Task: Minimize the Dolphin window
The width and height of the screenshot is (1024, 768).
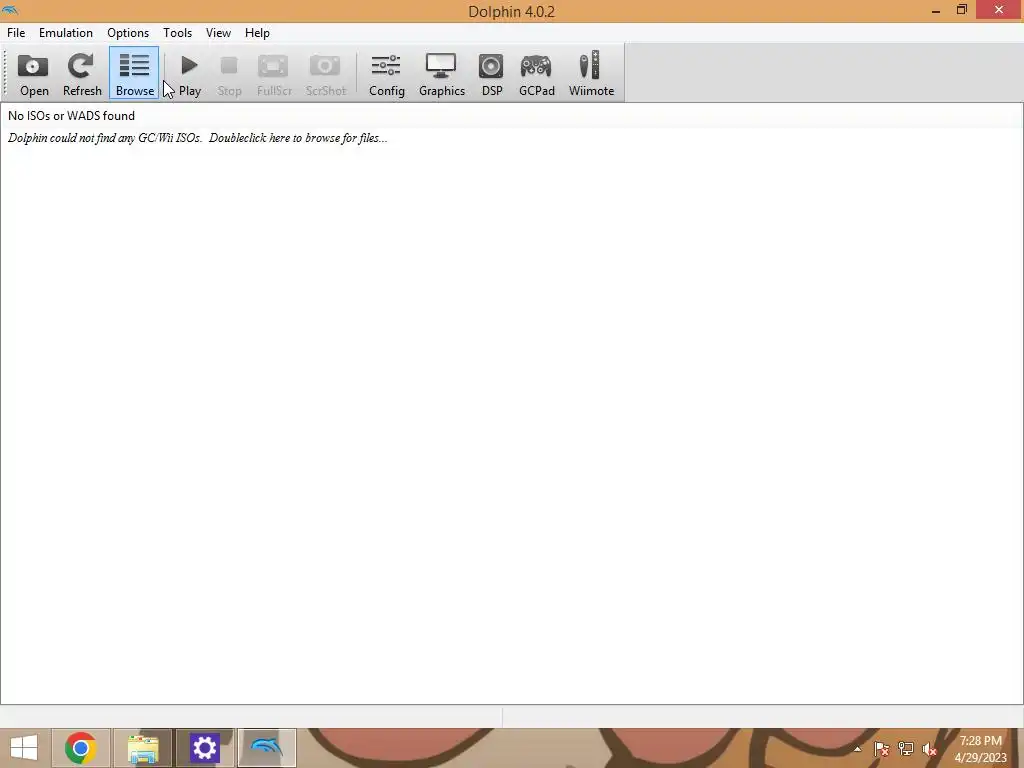Action: 936,10
